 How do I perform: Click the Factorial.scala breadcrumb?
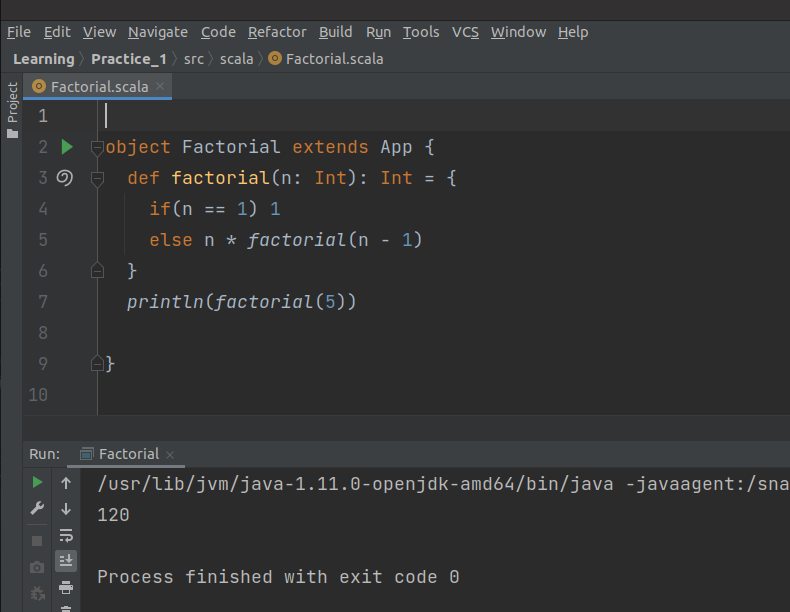pyautogui.click(x=326, y=59)
